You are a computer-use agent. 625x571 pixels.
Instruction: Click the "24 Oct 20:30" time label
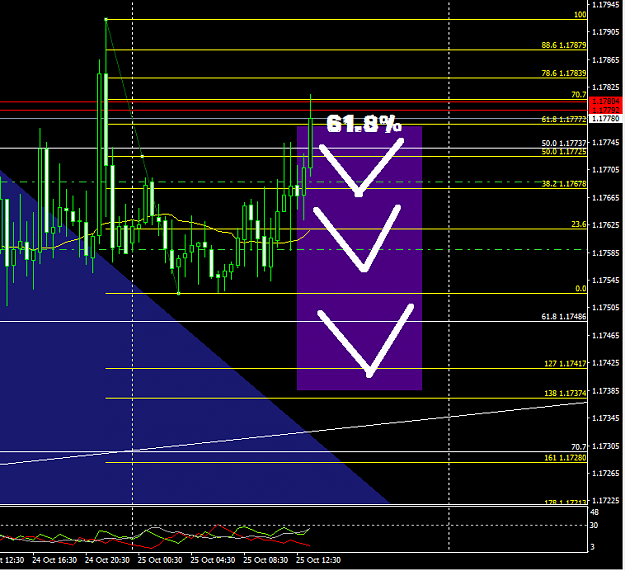pos(107,560)
